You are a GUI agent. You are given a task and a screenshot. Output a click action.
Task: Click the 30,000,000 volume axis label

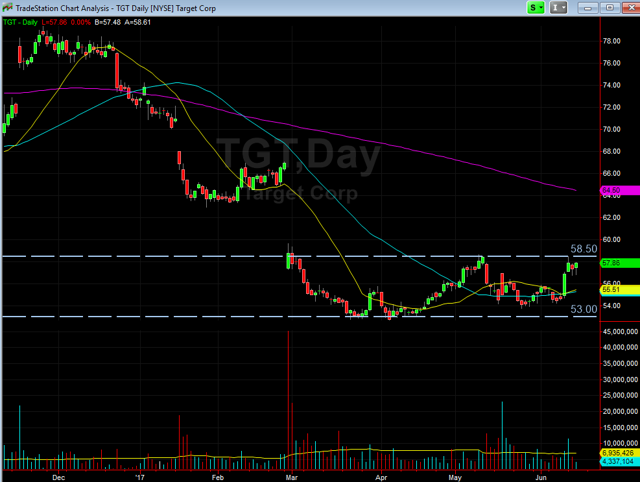(620, 380)
